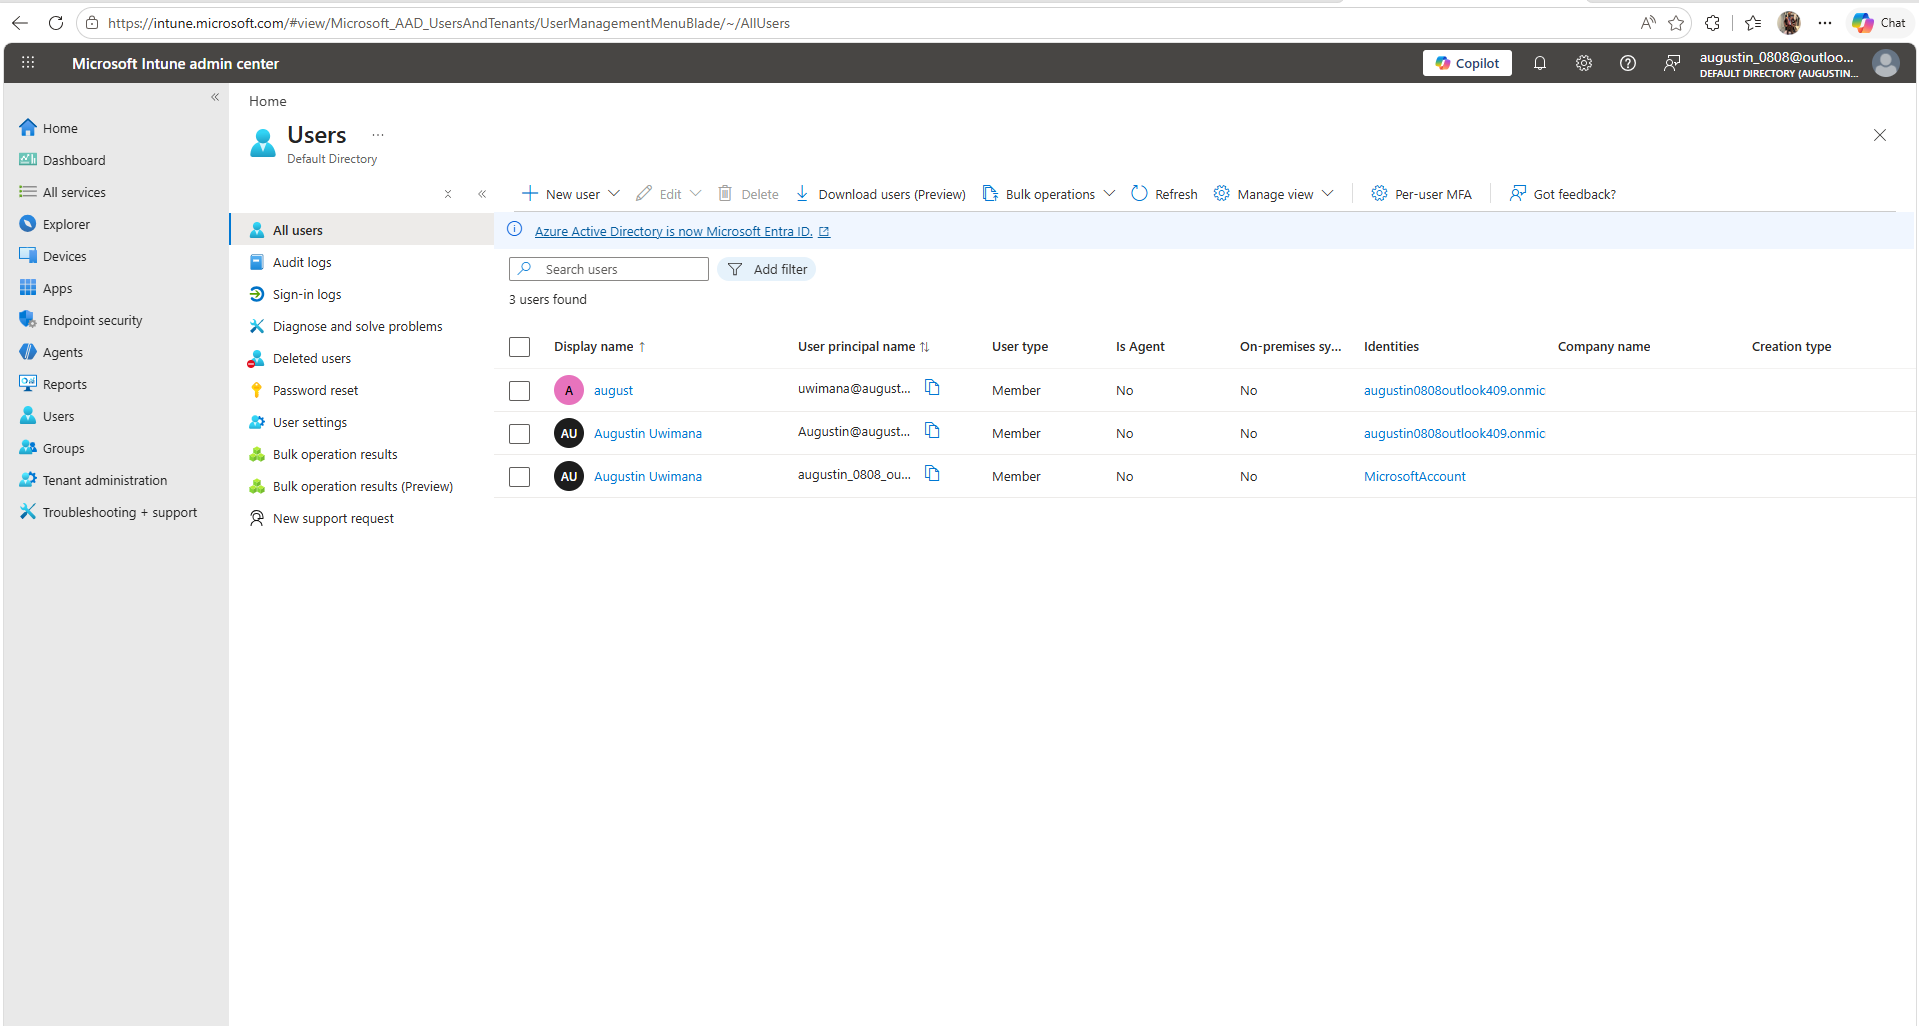The width and height of the screenshot is (1919, 1026).
Task: Sort by Display name column
Action: click(600, 347)
